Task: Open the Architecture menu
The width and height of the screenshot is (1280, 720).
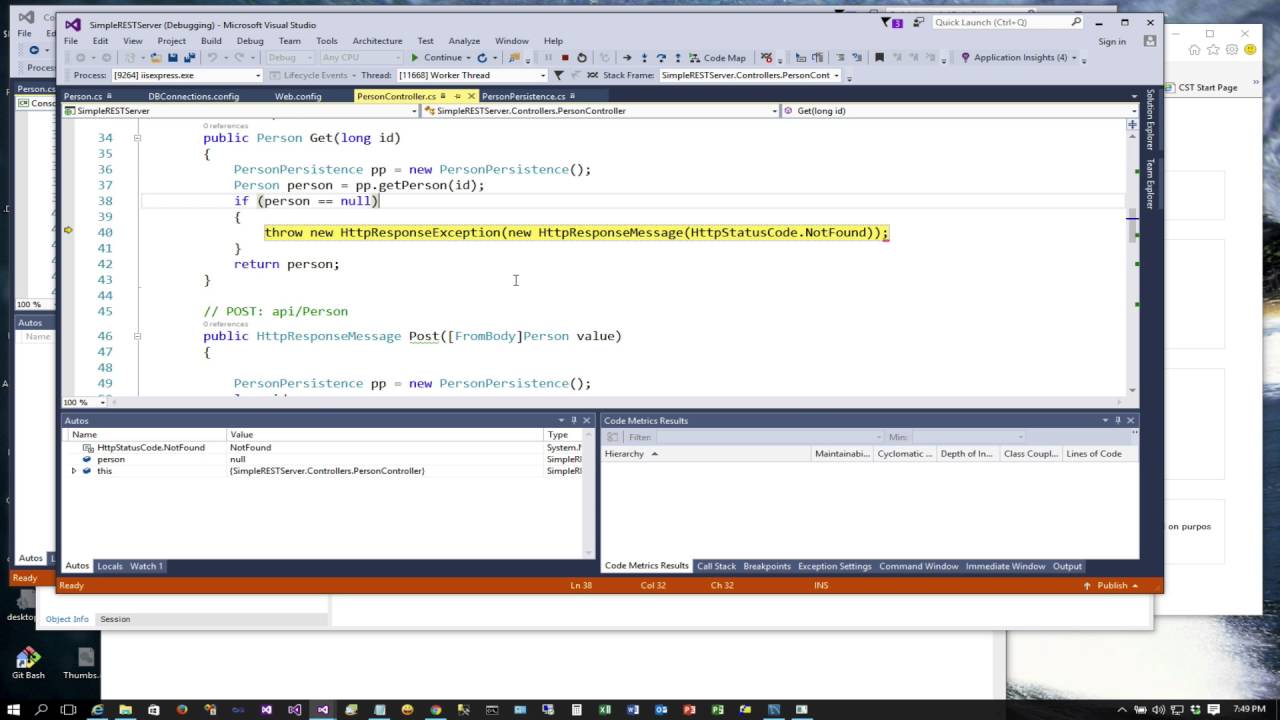Action: 377,41
